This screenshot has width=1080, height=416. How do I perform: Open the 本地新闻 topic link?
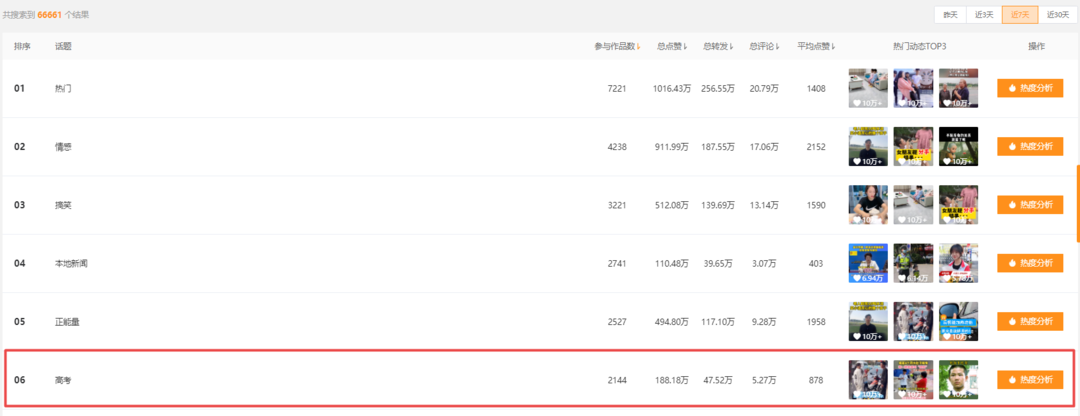point(72,263)
